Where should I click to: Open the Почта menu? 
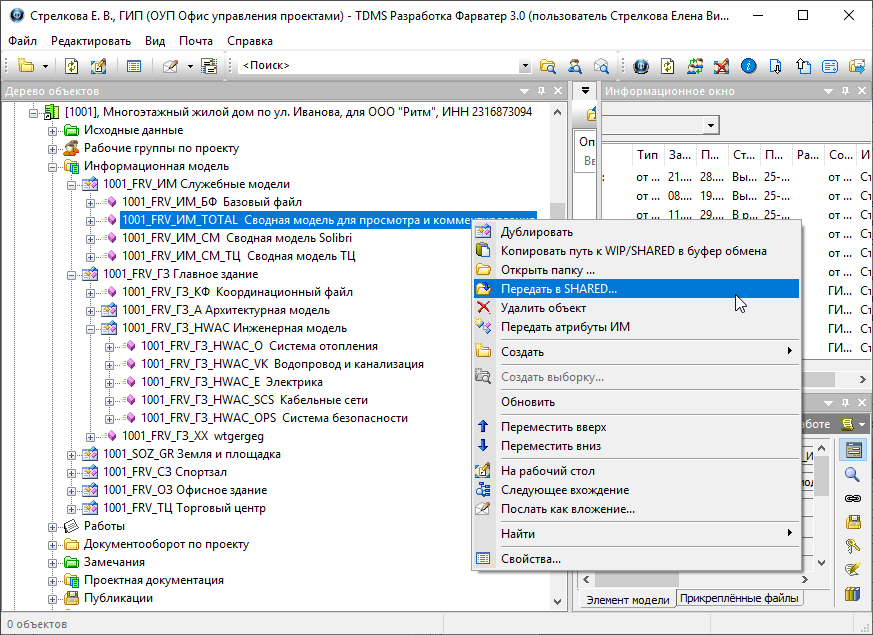pos(196,41)
